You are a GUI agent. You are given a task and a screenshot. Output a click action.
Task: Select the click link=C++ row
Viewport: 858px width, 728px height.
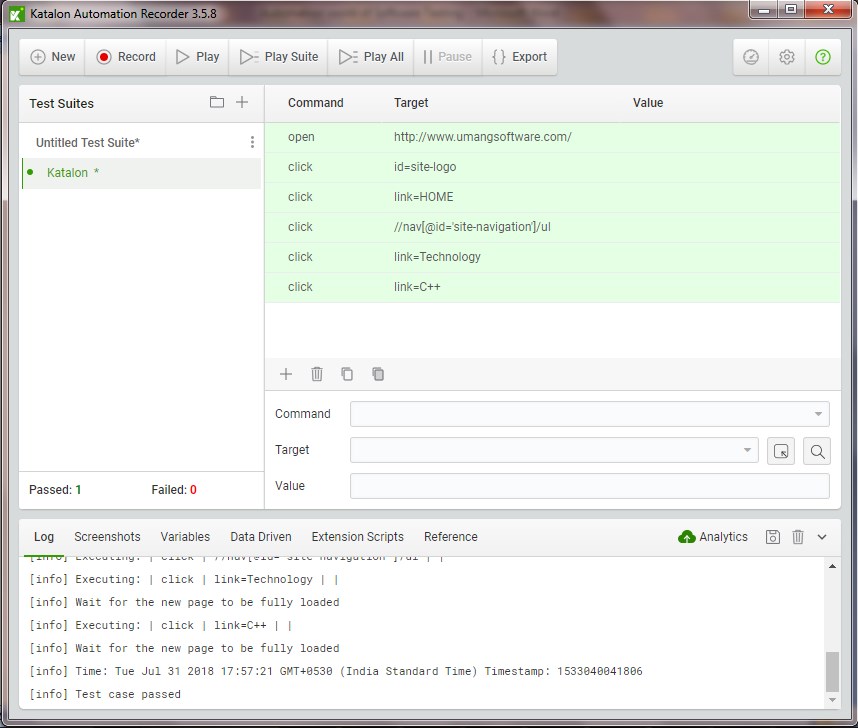click(553, 288)
